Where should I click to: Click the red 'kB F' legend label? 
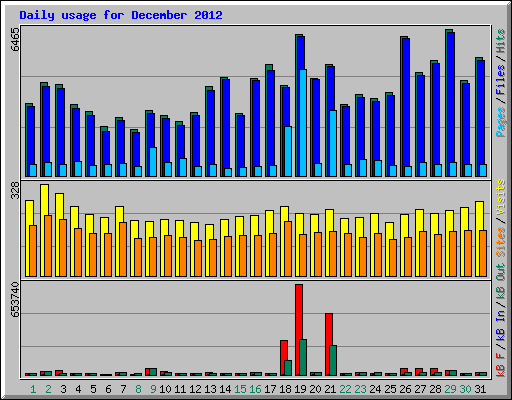[x=501, y=365]
